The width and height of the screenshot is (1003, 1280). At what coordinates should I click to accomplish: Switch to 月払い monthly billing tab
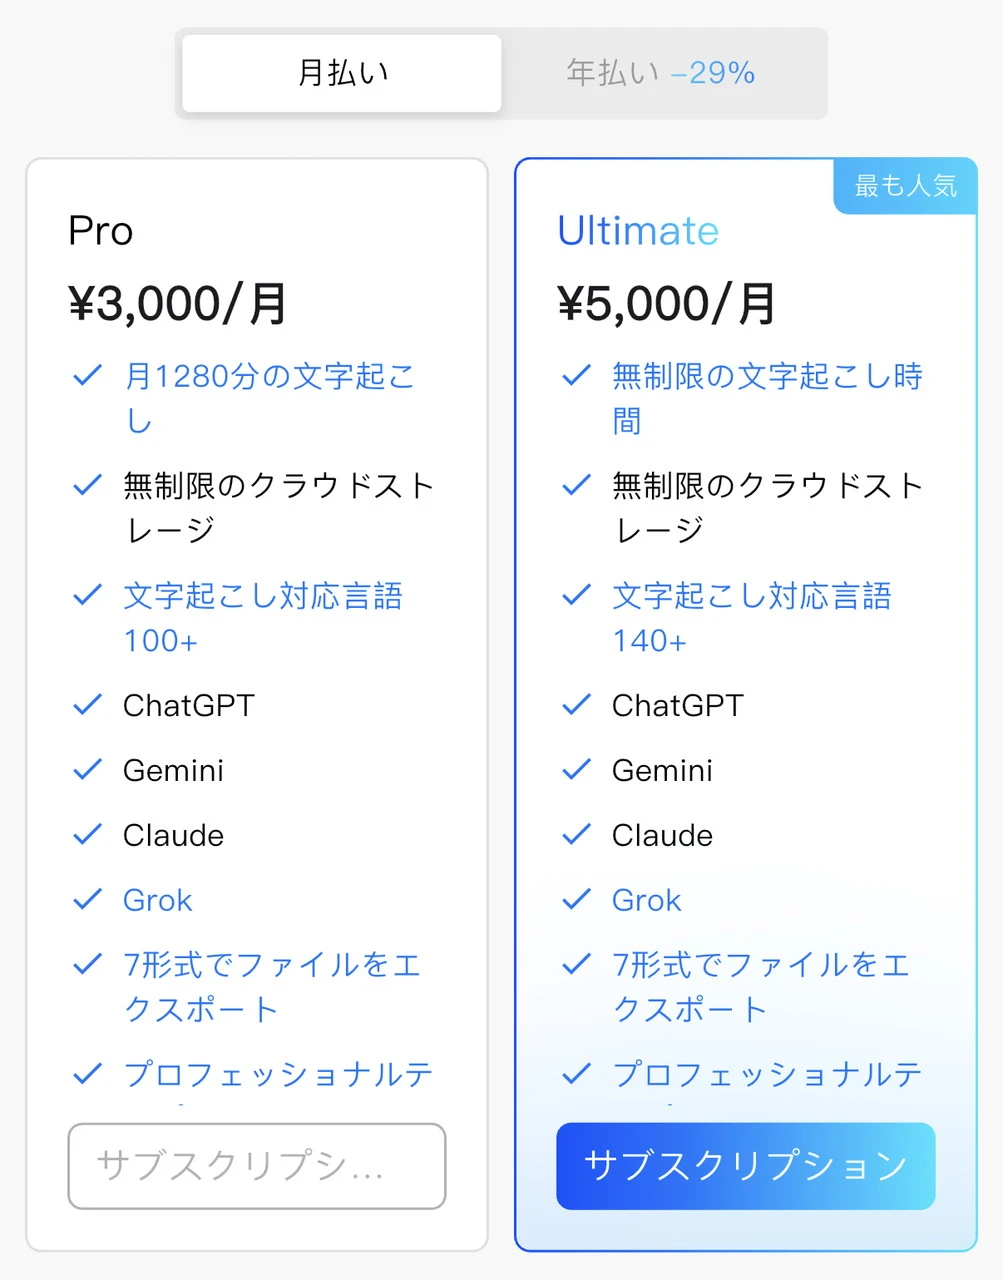click(342, 73)
